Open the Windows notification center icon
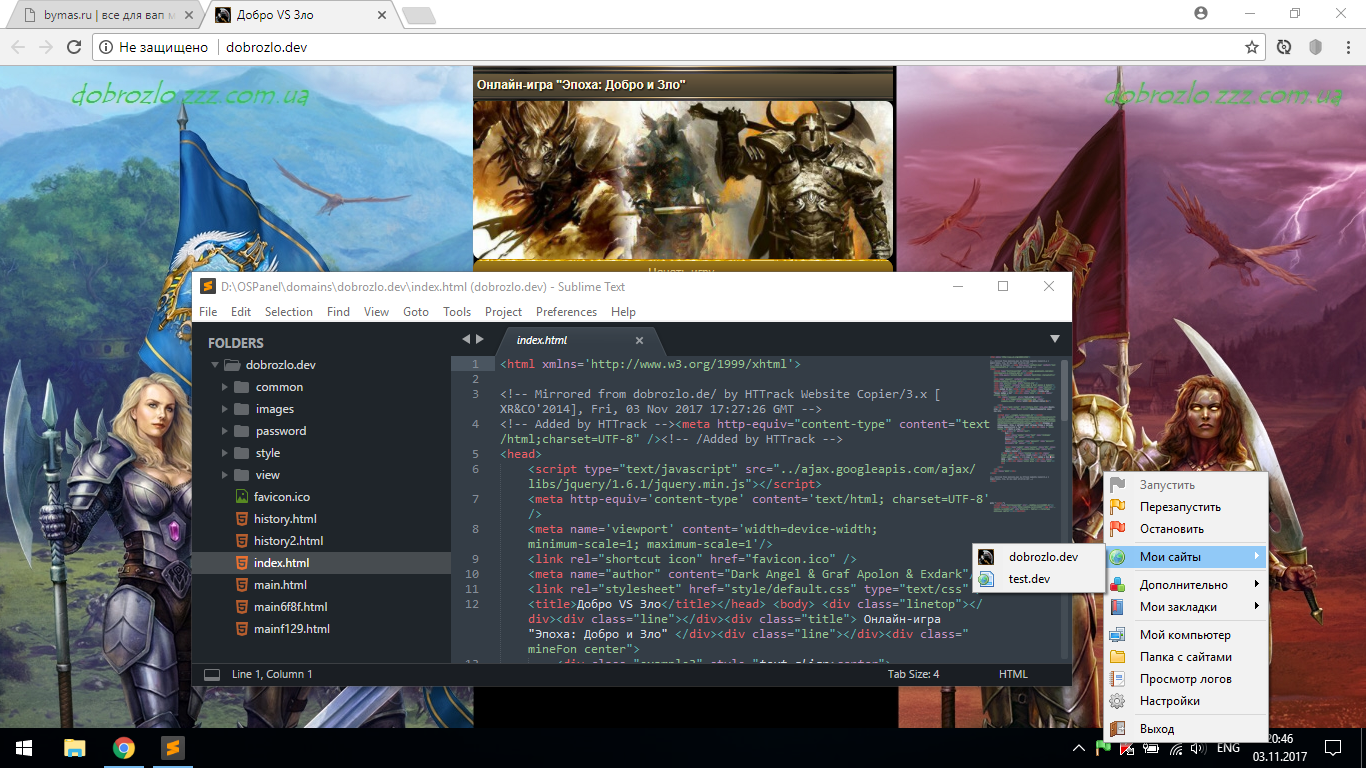Image resolution: width=1366 pixels, height=768 pixels. 1332,747
